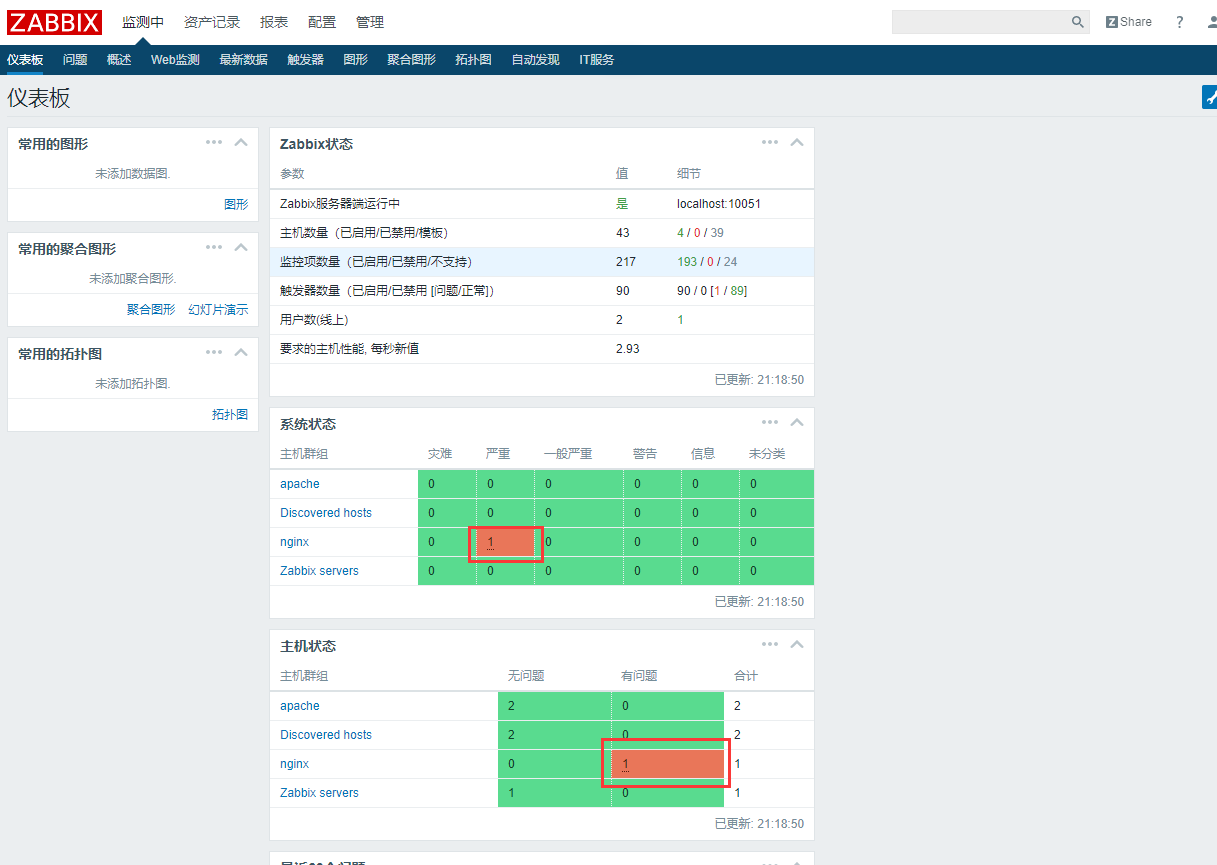Open options menu of Zabbix状态 widget
The width and height of the screenshot is (1217, 865).
770,142
